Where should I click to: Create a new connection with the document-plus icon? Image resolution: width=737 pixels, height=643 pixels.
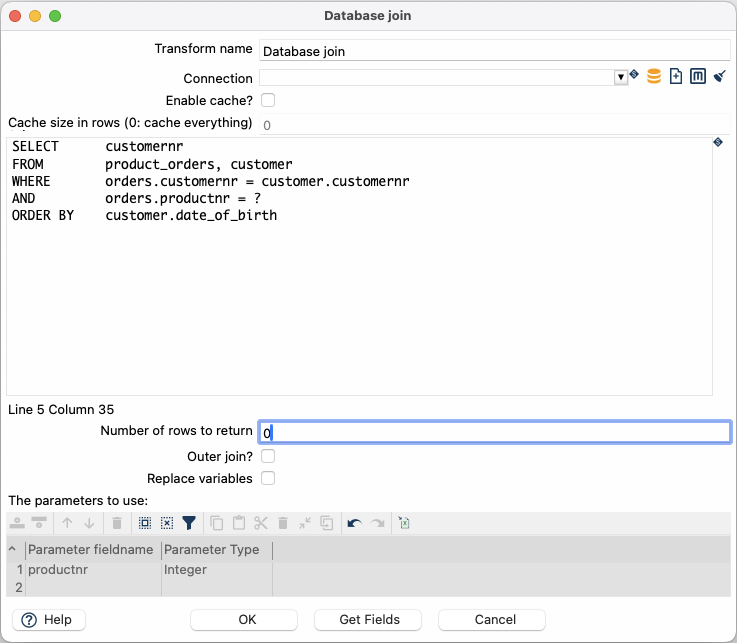pos(676,77)
